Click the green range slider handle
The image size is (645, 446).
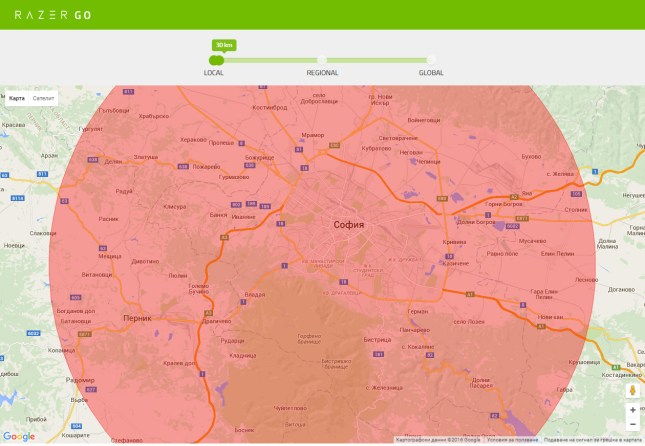tap(217, 61)
